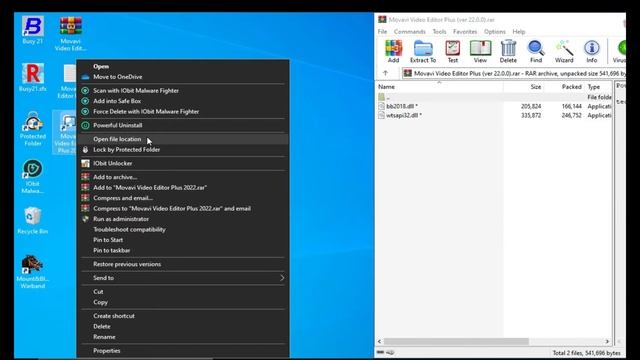Viewport: 640px width, 360px height.
Task: Select the Recycle Bin desktop icon
Action: click(33, 220)
